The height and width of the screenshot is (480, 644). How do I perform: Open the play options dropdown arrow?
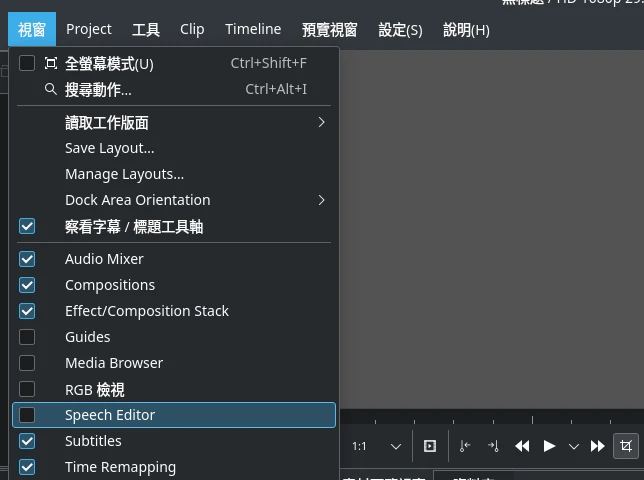coord(574,446)
